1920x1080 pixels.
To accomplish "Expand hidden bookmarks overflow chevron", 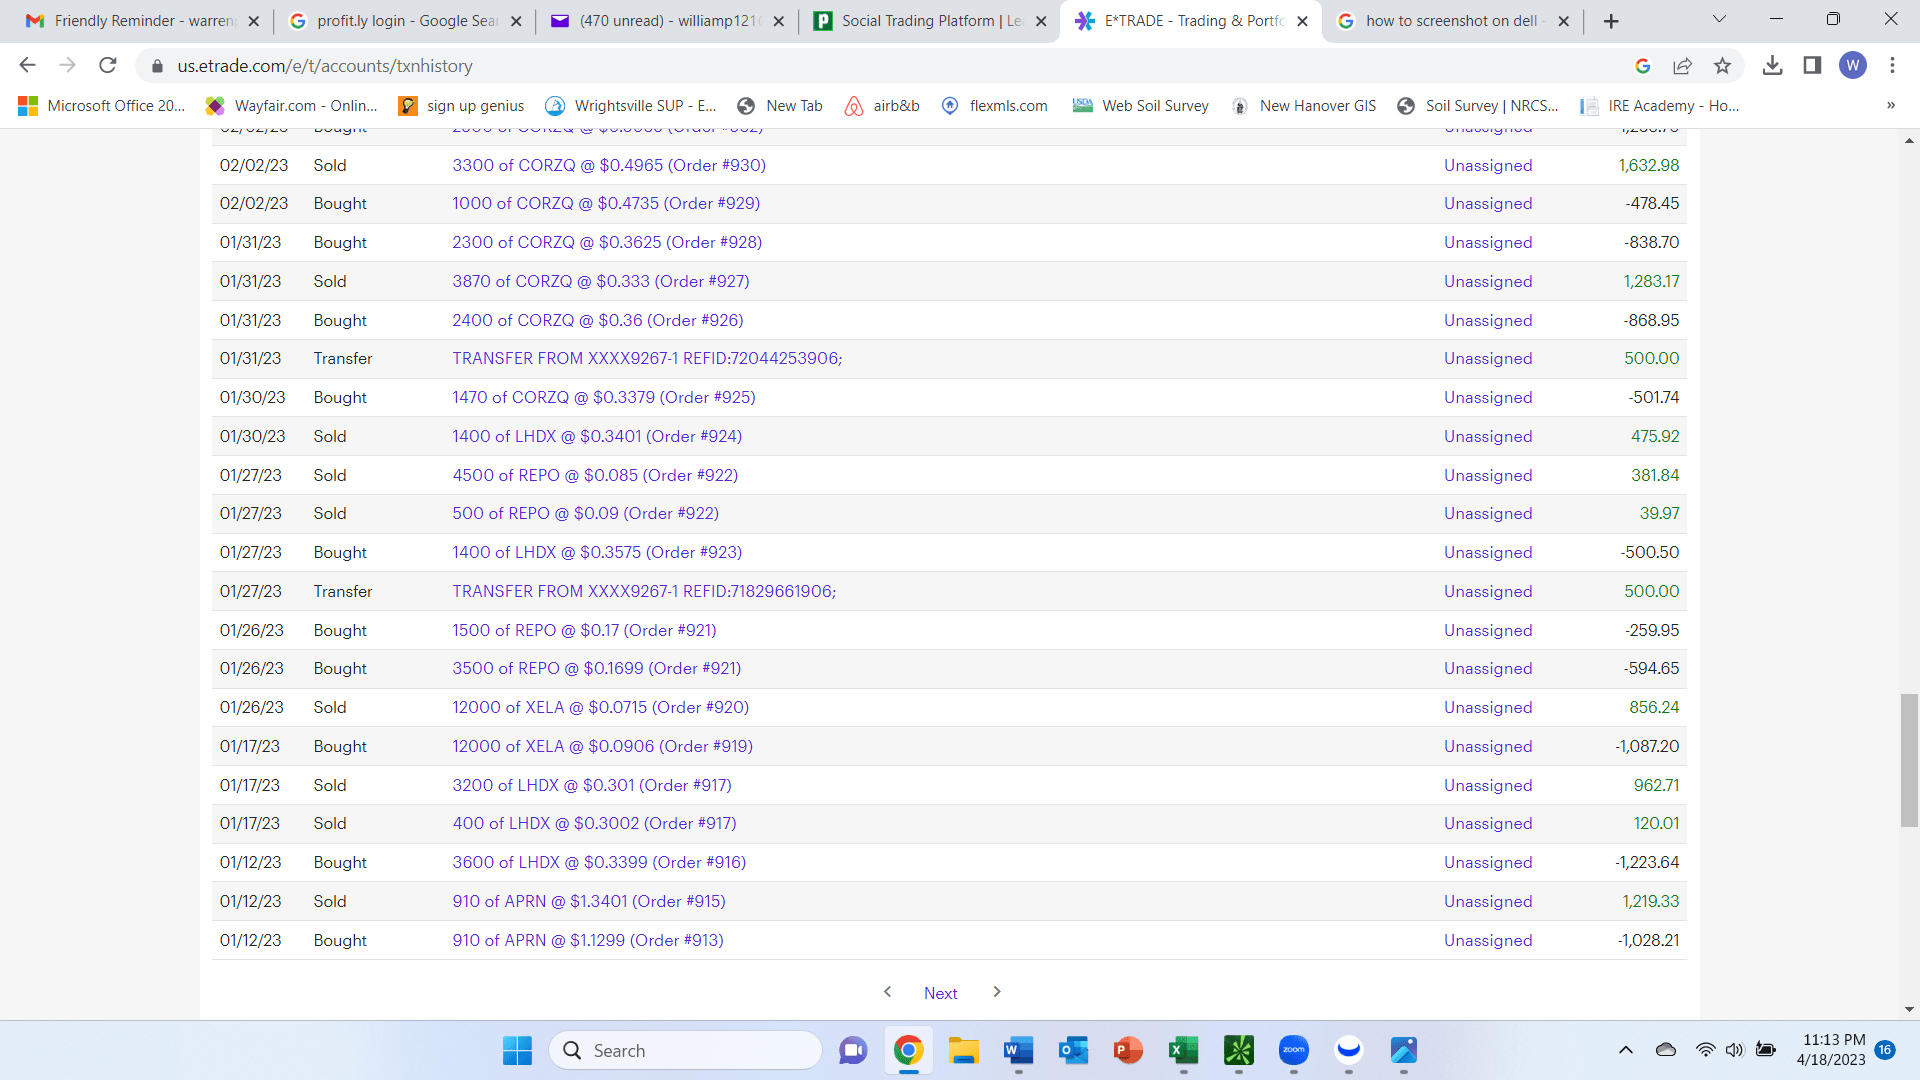I will 1890,106.
